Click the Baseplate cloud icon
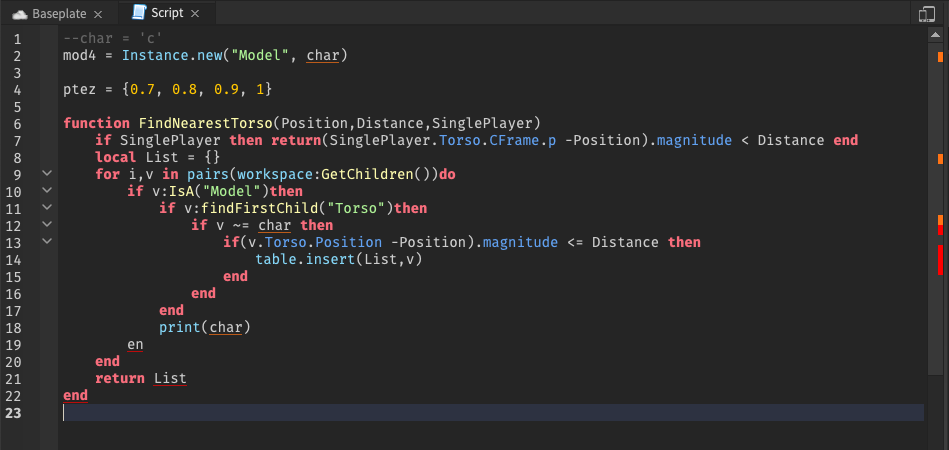Viewport: 949px width, 450px height. (20, 14)
